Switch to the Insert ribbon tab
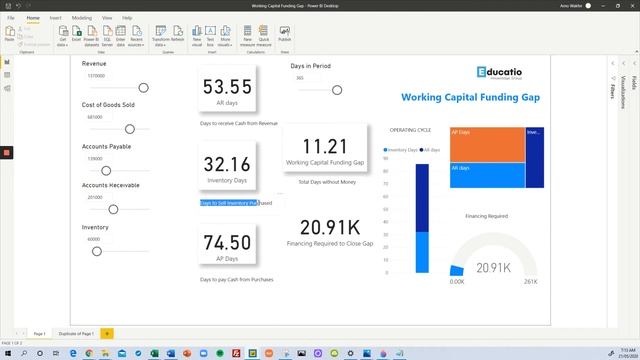The height and width of the screenshot is (360, 640). [56, 18]
